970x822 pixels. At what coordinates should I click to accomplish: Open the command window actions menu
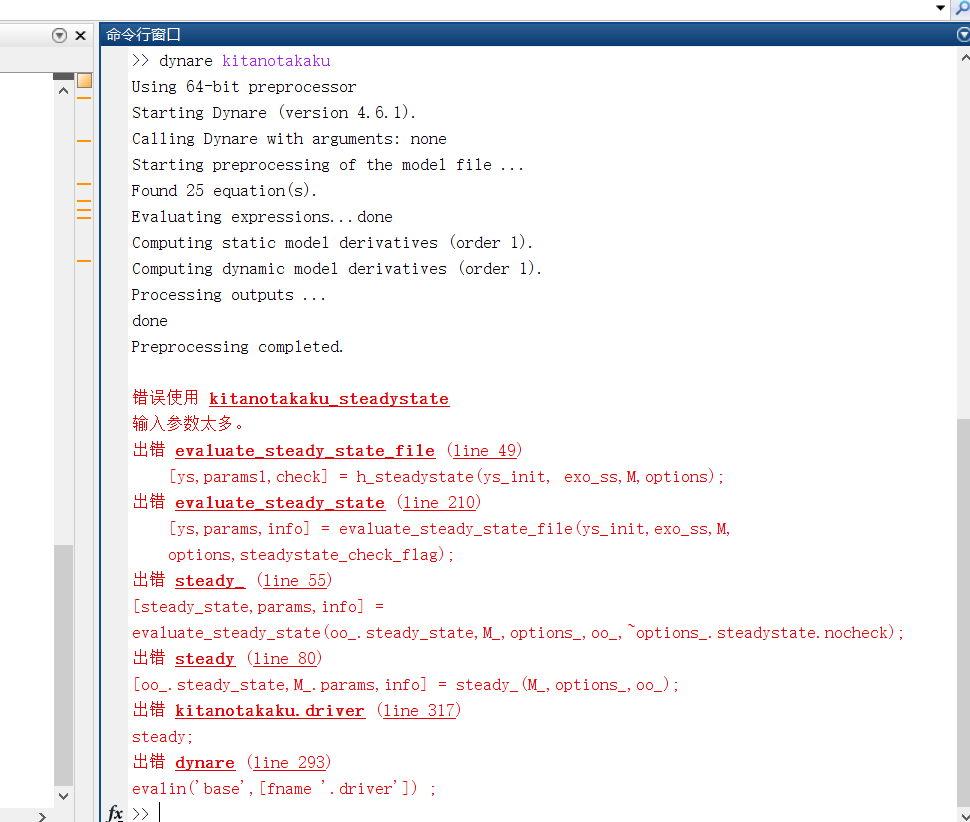pos(963,34)
